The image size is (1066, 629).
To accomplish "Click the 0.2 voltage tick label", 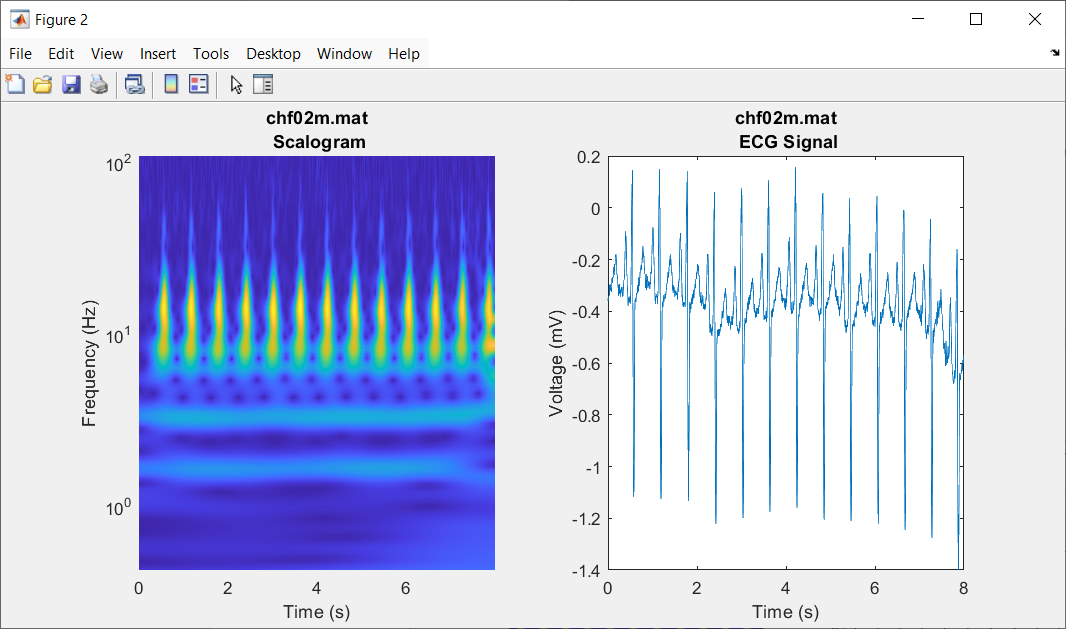I will point(589,157).
